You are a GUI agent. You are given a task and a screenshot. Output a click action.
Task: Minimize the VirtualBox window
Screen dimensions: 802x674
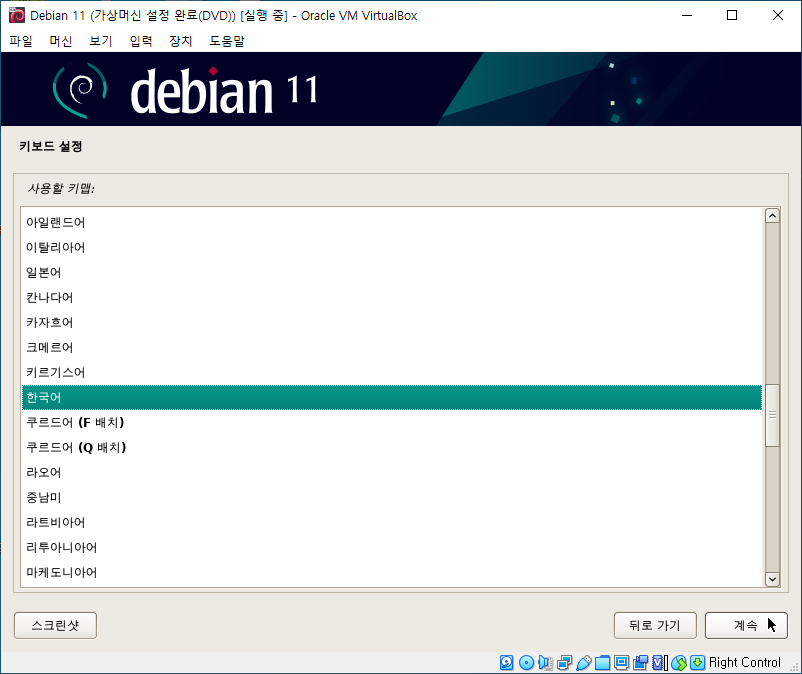click(x=687, y=15)
